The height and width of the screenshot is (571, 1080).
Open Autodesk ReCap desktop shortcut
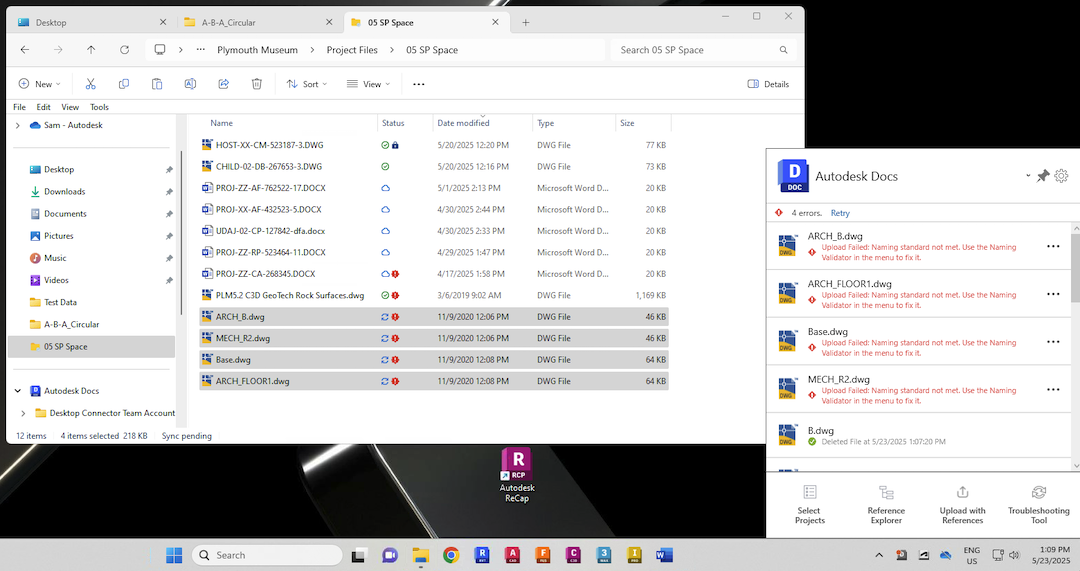pyautogui.click(x=517, y=475)
